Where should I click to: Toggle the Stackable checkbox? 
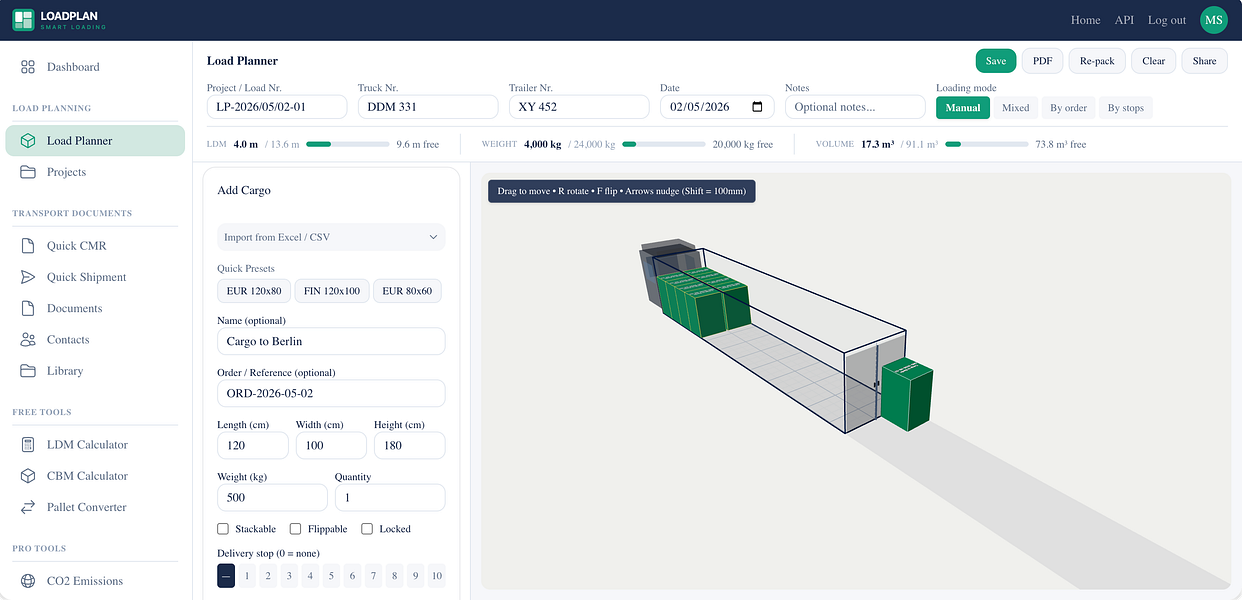223,529
